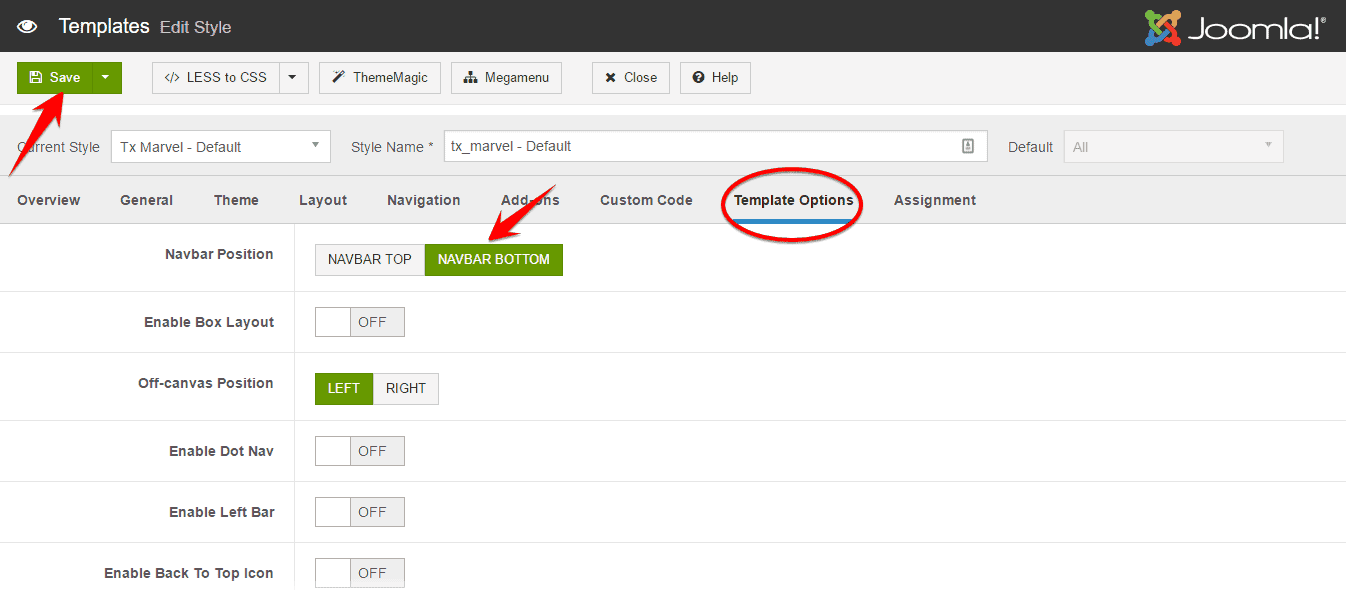This screenshot has height=590, width=1346.
Task: Open the Assignment tab
Action: pos(934,199)
